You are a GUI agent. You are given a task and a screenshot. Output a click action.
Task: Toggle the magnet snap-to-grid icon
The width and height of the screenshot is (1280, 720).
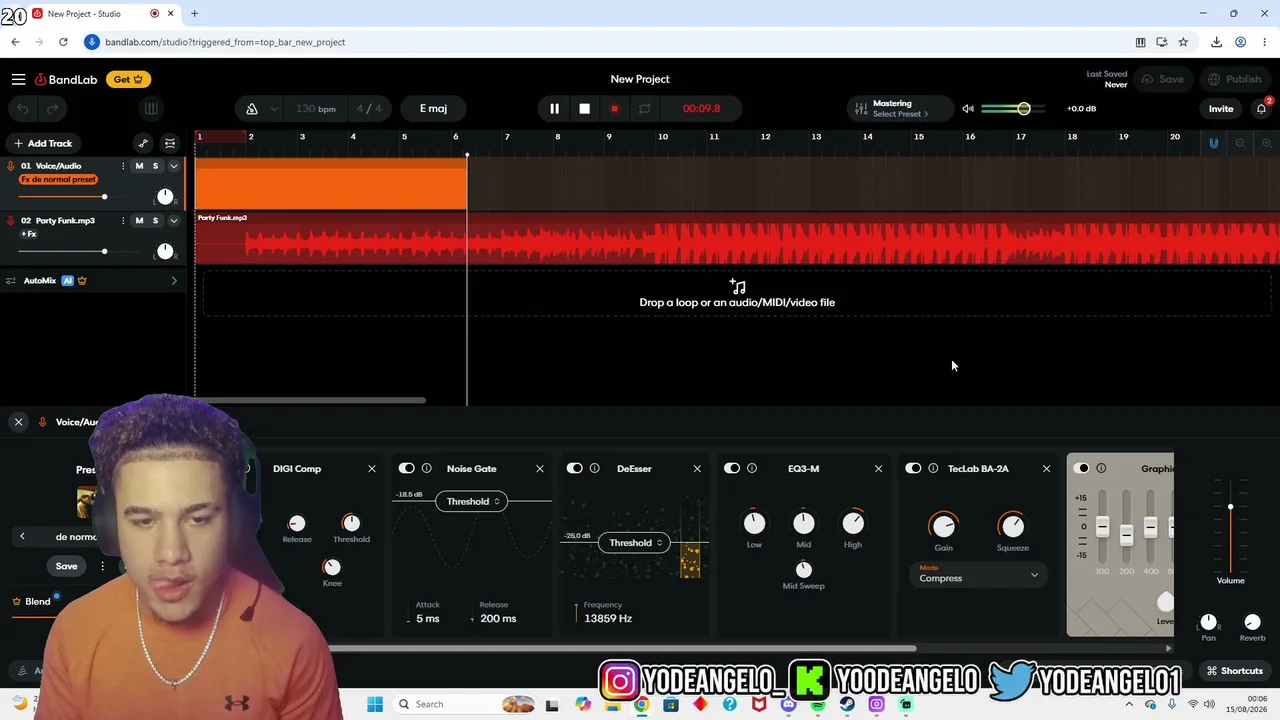1213,143
